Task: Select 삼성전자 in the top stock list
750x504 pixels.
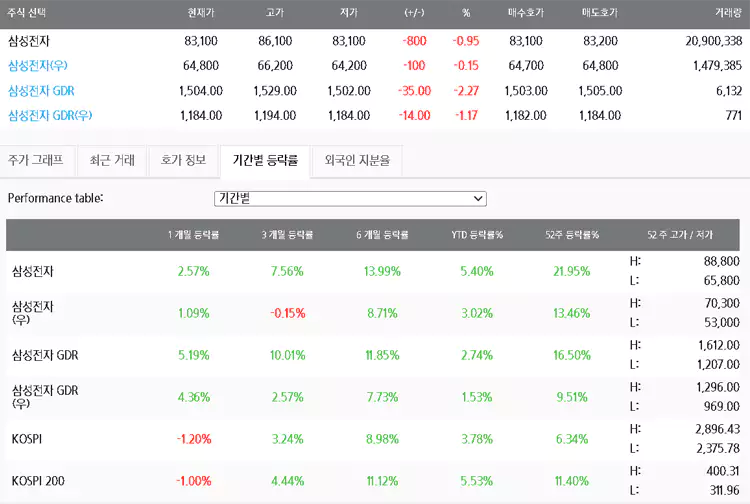Action: click(29, 41)
